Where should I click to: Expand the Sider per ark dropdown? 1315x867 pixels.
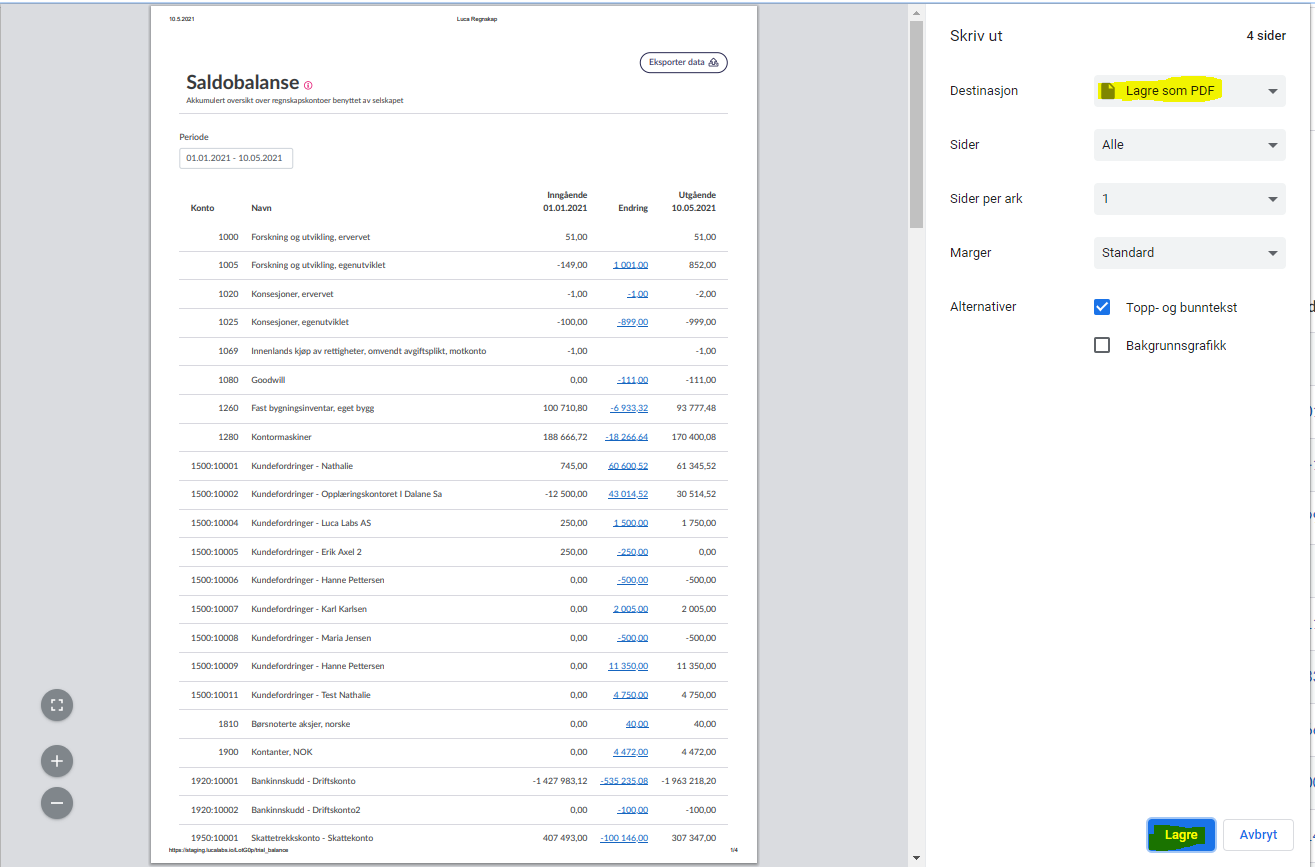click(x=1189, y=199)
